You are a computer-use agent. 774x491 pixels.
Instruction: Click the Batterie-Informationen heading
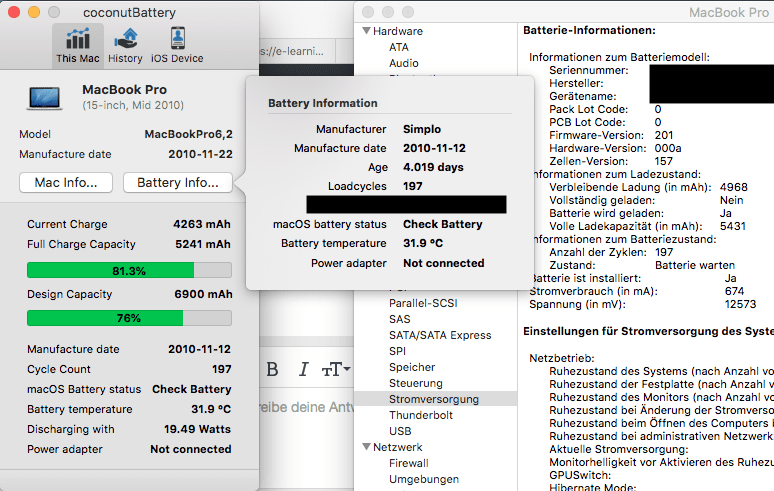pyautogui.click(x=589, y=30)
